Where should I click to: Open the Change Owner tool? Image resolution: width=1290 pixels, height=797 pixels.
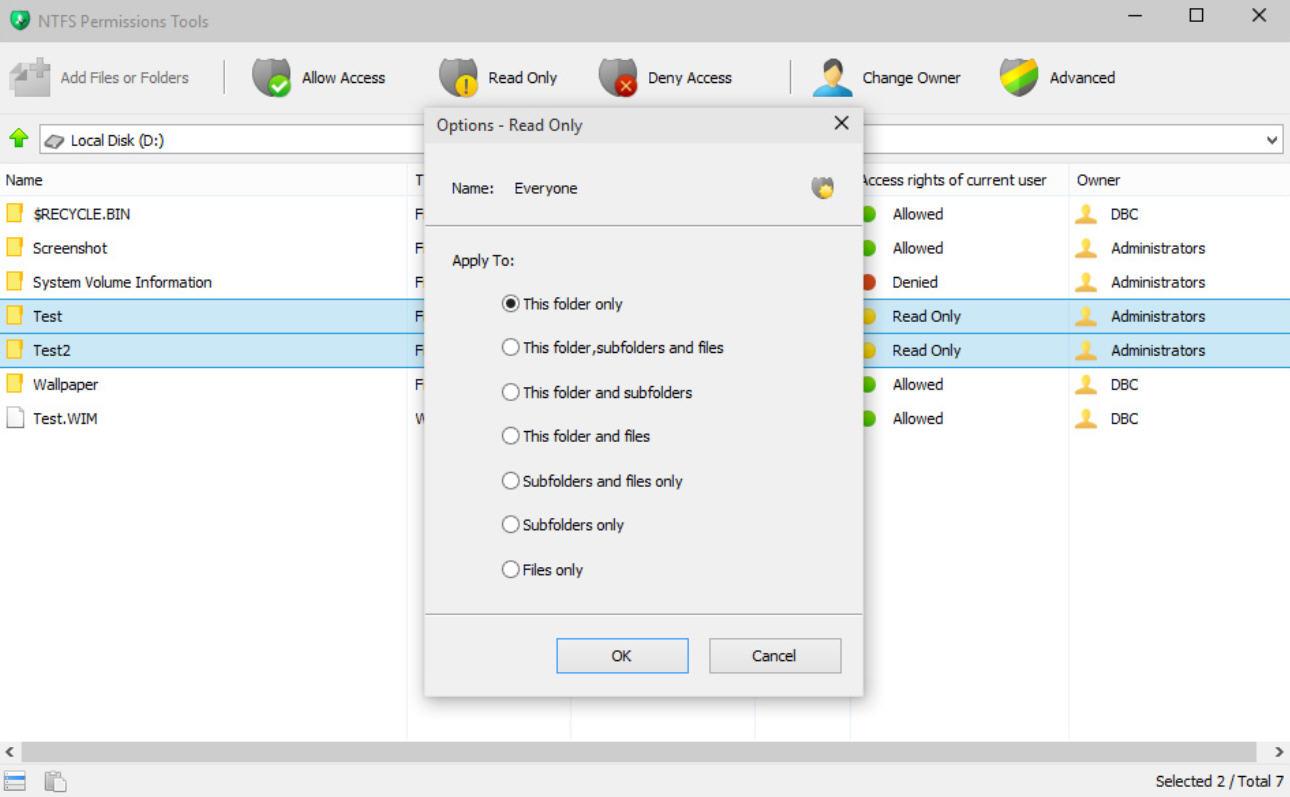pos(832,78)
